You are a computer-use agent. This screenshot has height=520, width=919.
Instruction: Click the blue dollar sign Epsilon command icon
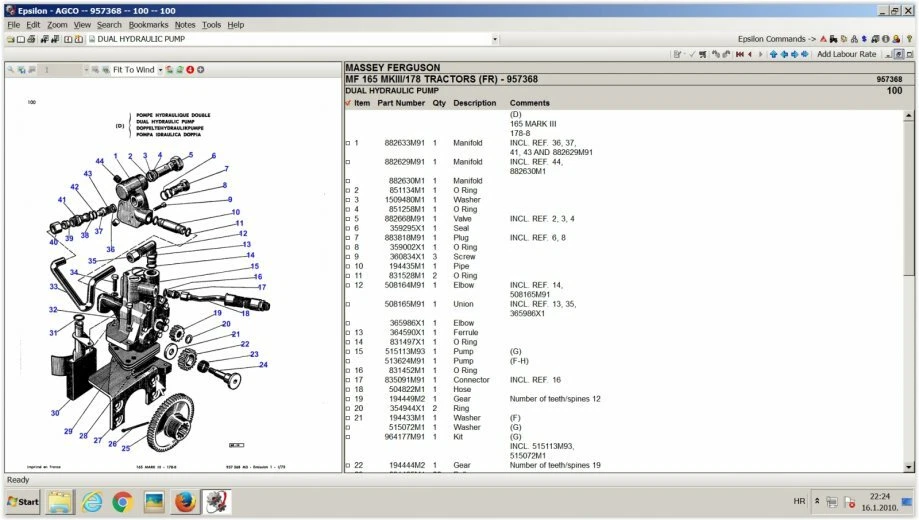[864, 39]
